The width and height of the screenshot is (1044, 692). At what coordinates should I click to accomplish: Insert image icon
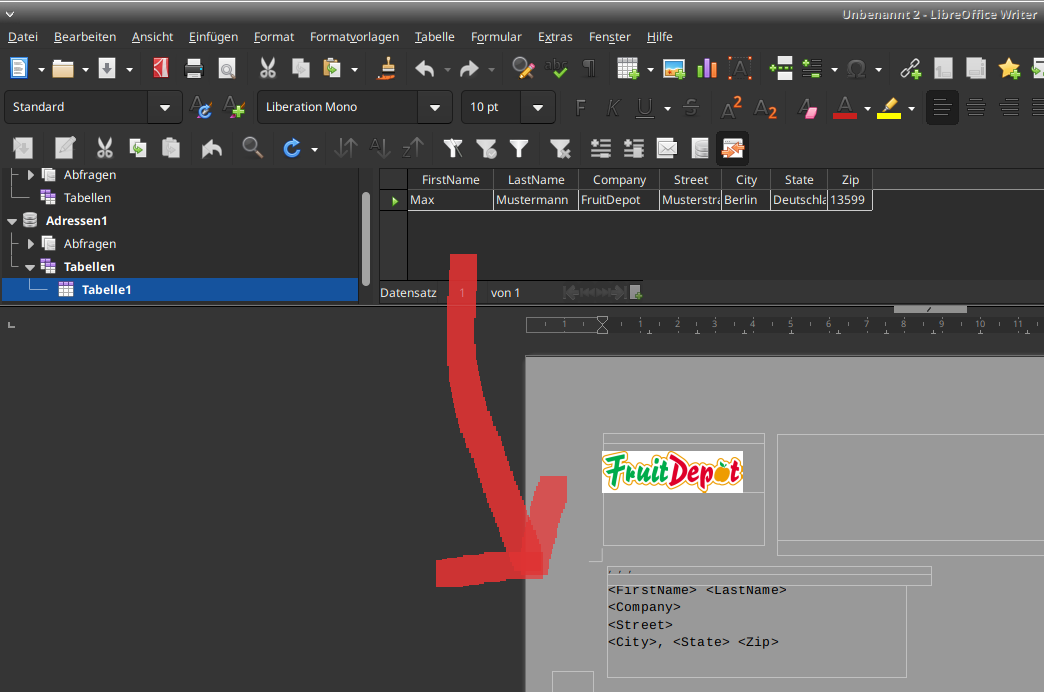(674, 68)
